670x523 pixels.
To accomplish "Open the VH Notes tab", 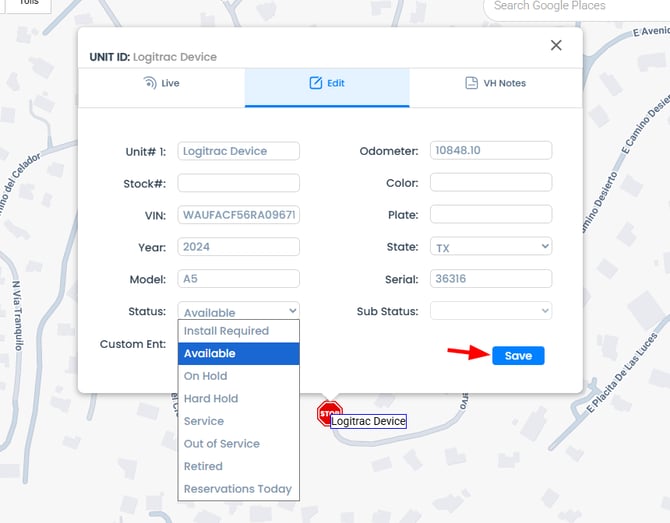I will coord(495,83).
